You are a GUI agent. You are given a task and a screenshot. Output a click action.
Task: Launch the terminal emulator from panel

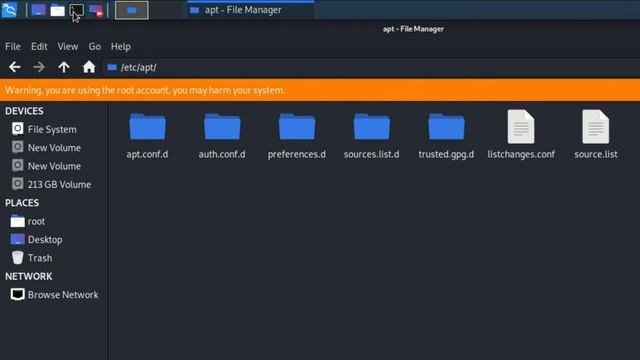(x=76, y=10)
